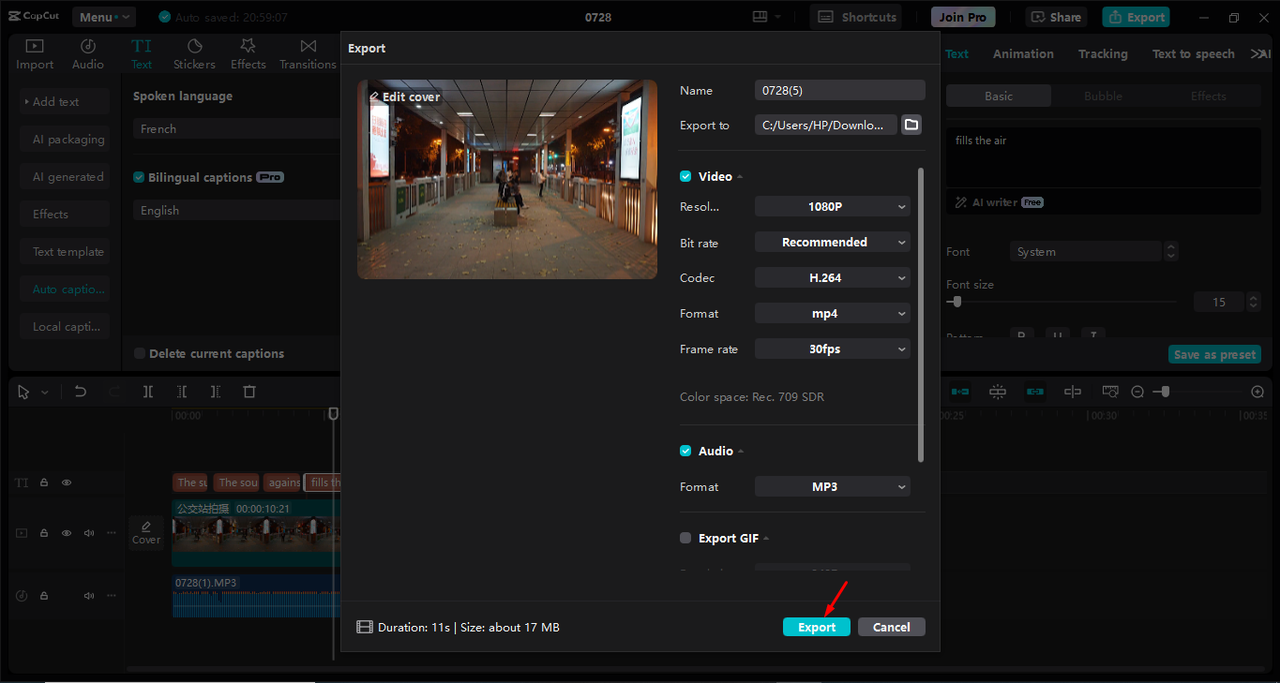Toggle main track magnet icon
Viewport: 1280px width, 683px height.
tap(960, 392)
